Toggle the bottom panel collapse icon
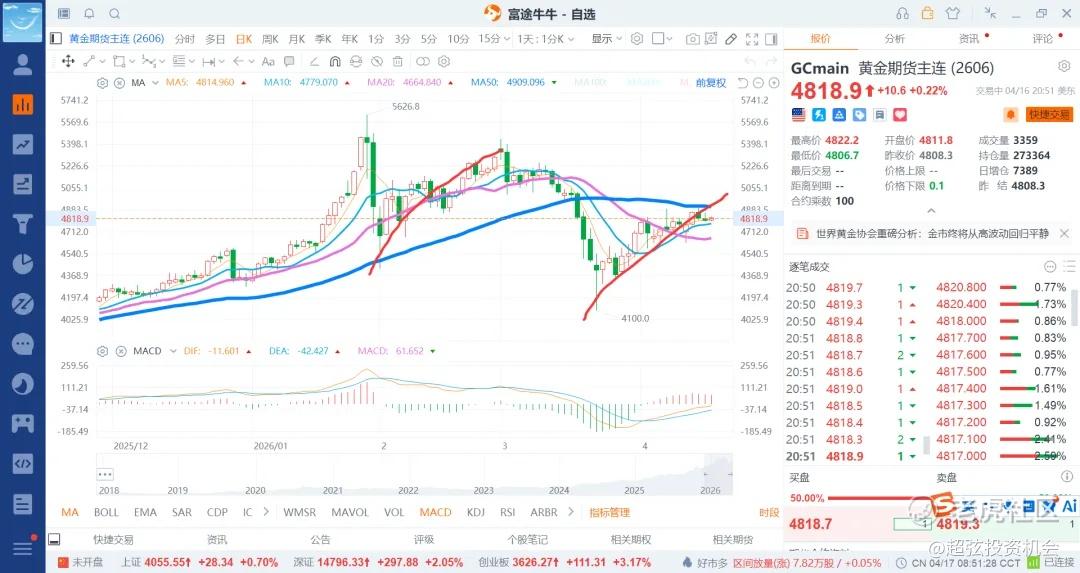1080x573 pixels. (x=54, y=539)
